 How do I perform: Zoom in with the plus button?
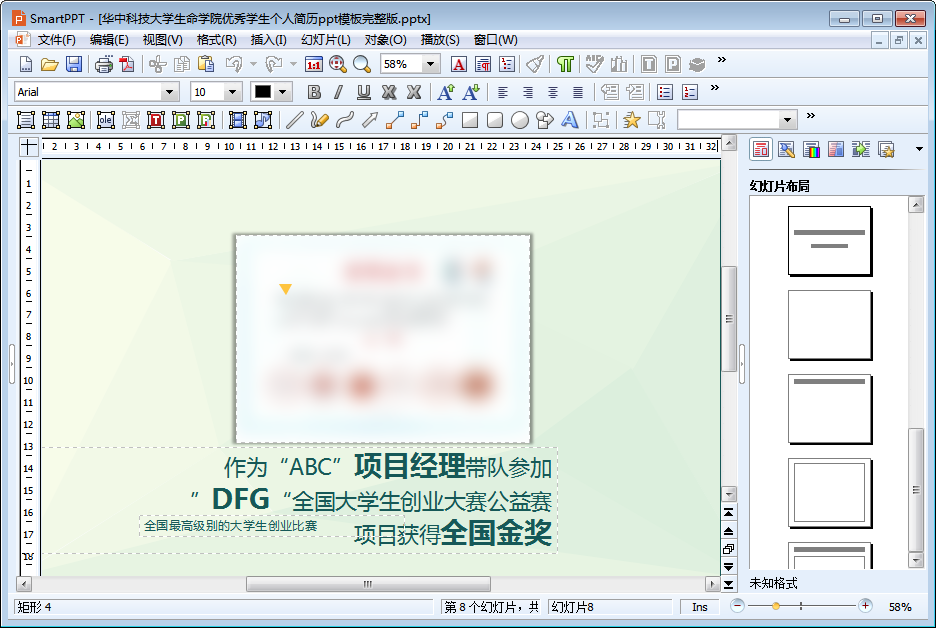(x=865, y=607)
